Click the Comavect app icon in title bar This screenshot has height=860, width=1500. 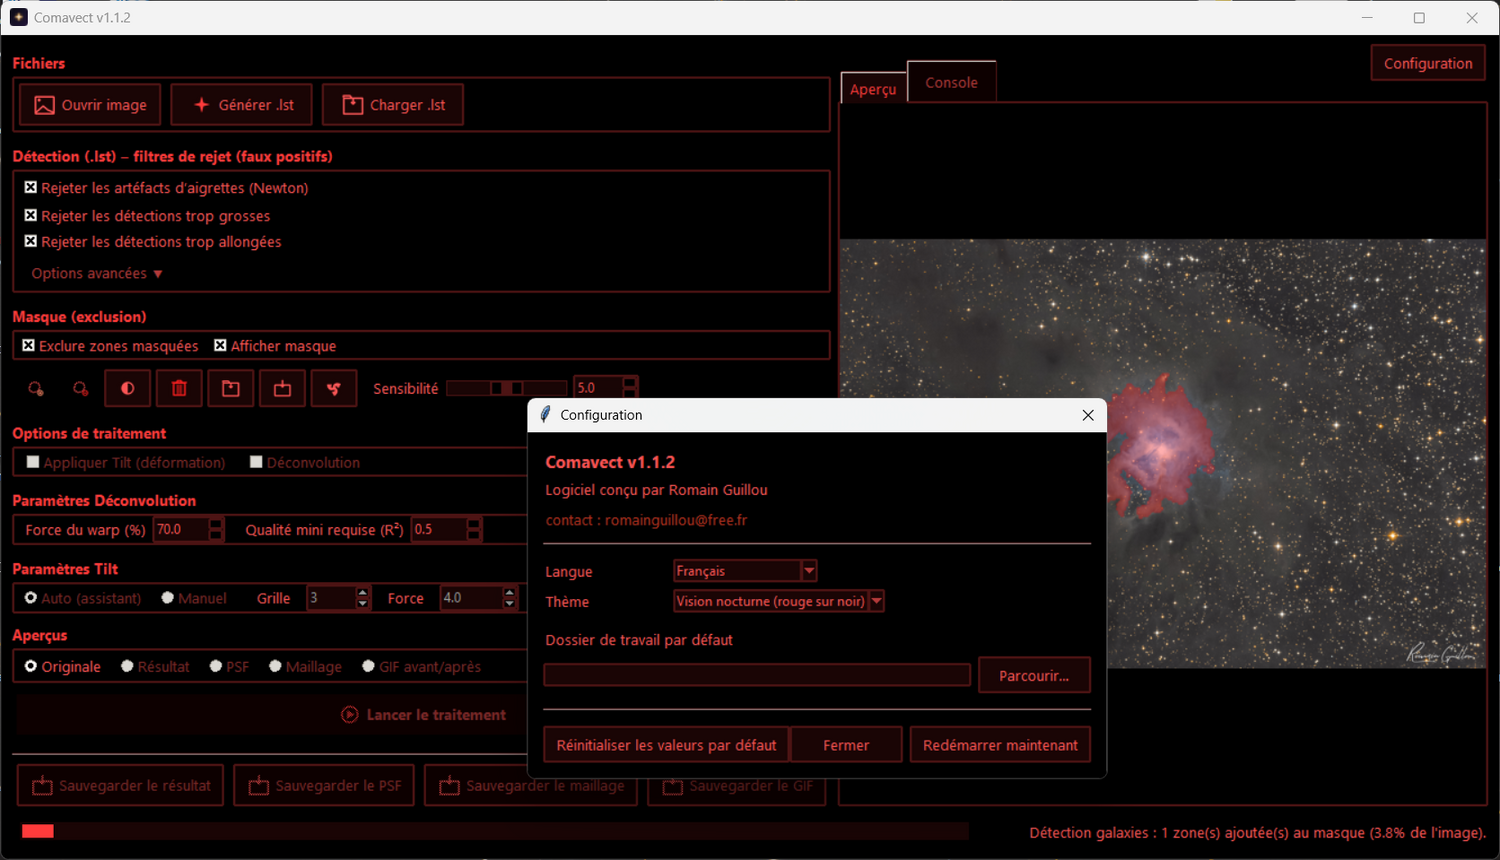[18, 18]
